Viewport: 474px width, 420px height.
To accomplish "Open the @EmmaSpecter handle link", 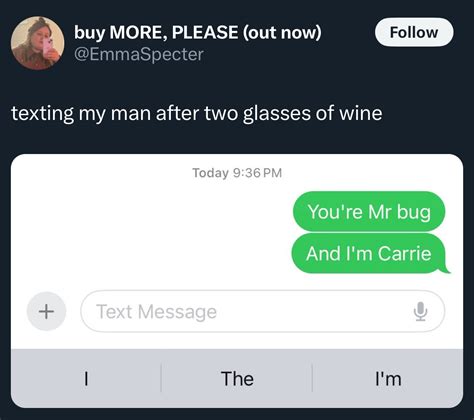I will point(139,54).
